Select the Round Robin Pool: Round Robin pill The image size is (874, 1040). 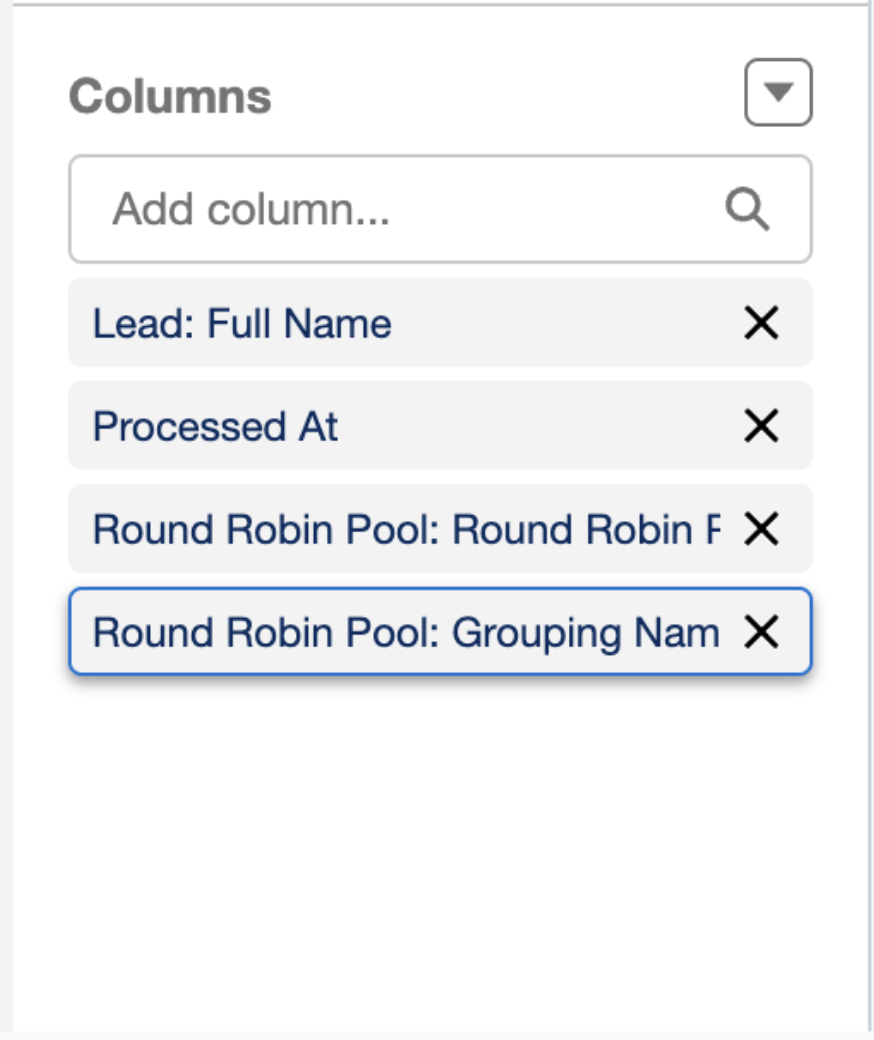(405, 530)
